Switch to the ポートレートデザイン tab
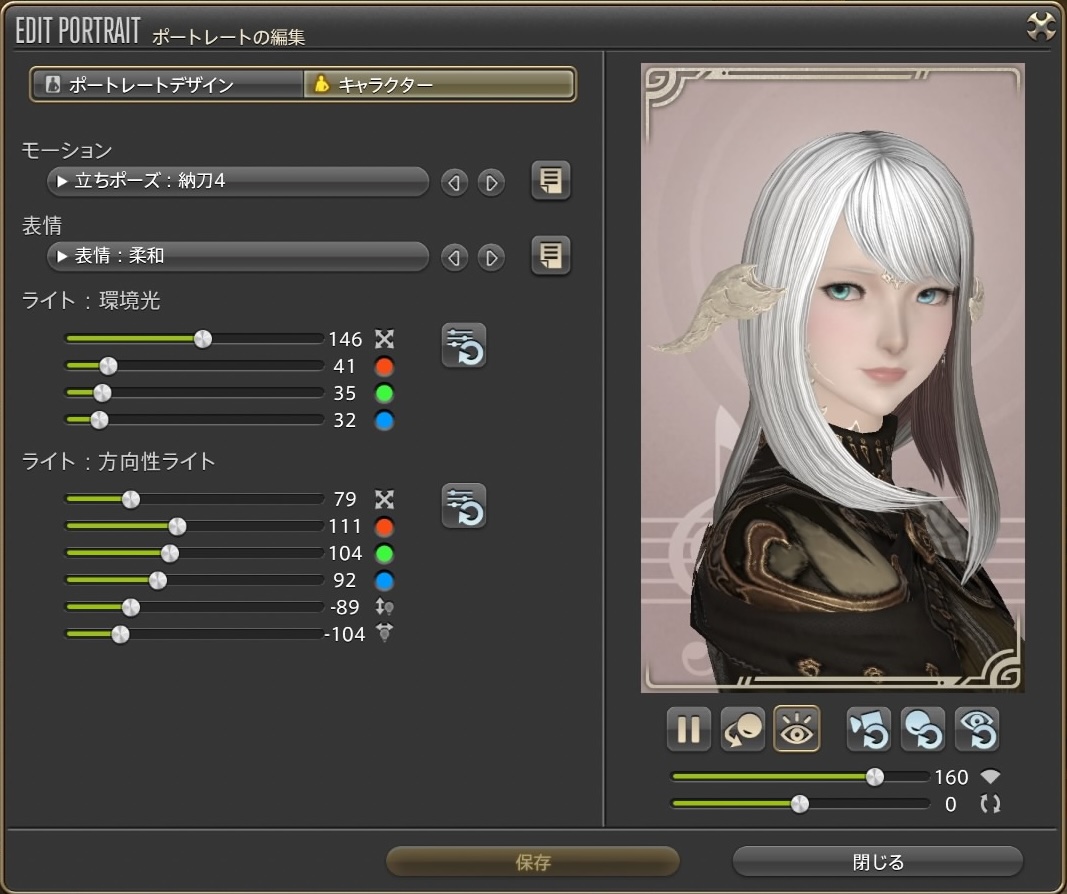Screen dimensions: 1067x894 pos(167,85)
